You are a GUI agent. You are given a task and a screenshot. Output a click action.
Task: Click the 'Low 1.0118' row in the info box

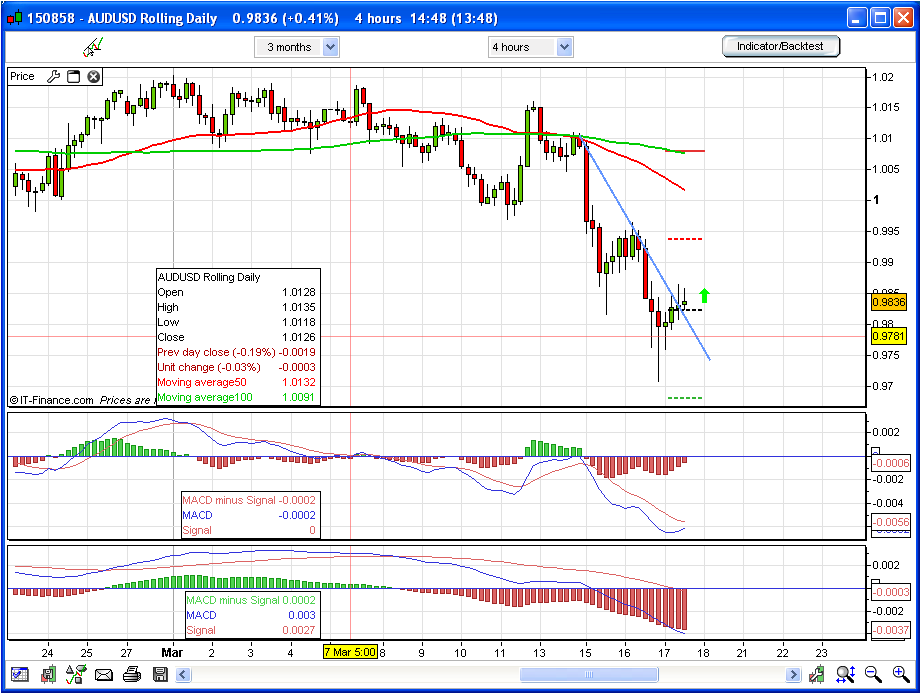pos(236,322)
